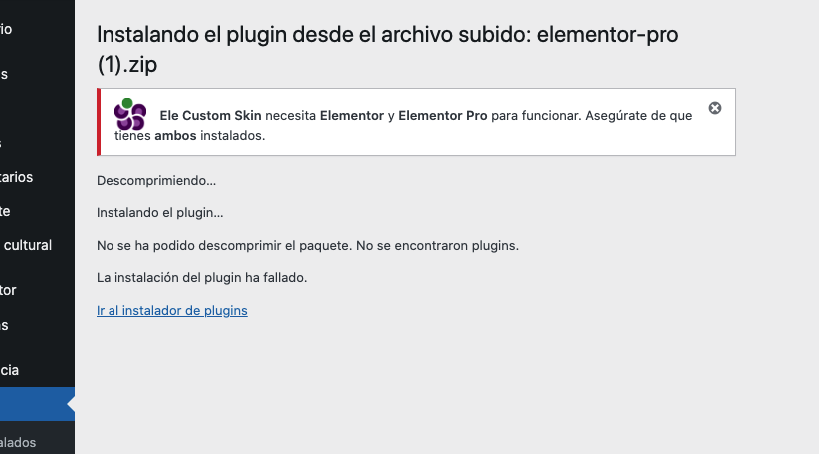Open the submenu entry ending in 'alados'
The image size is (819, 454).
pyautogui.click(x=18, y=442)
